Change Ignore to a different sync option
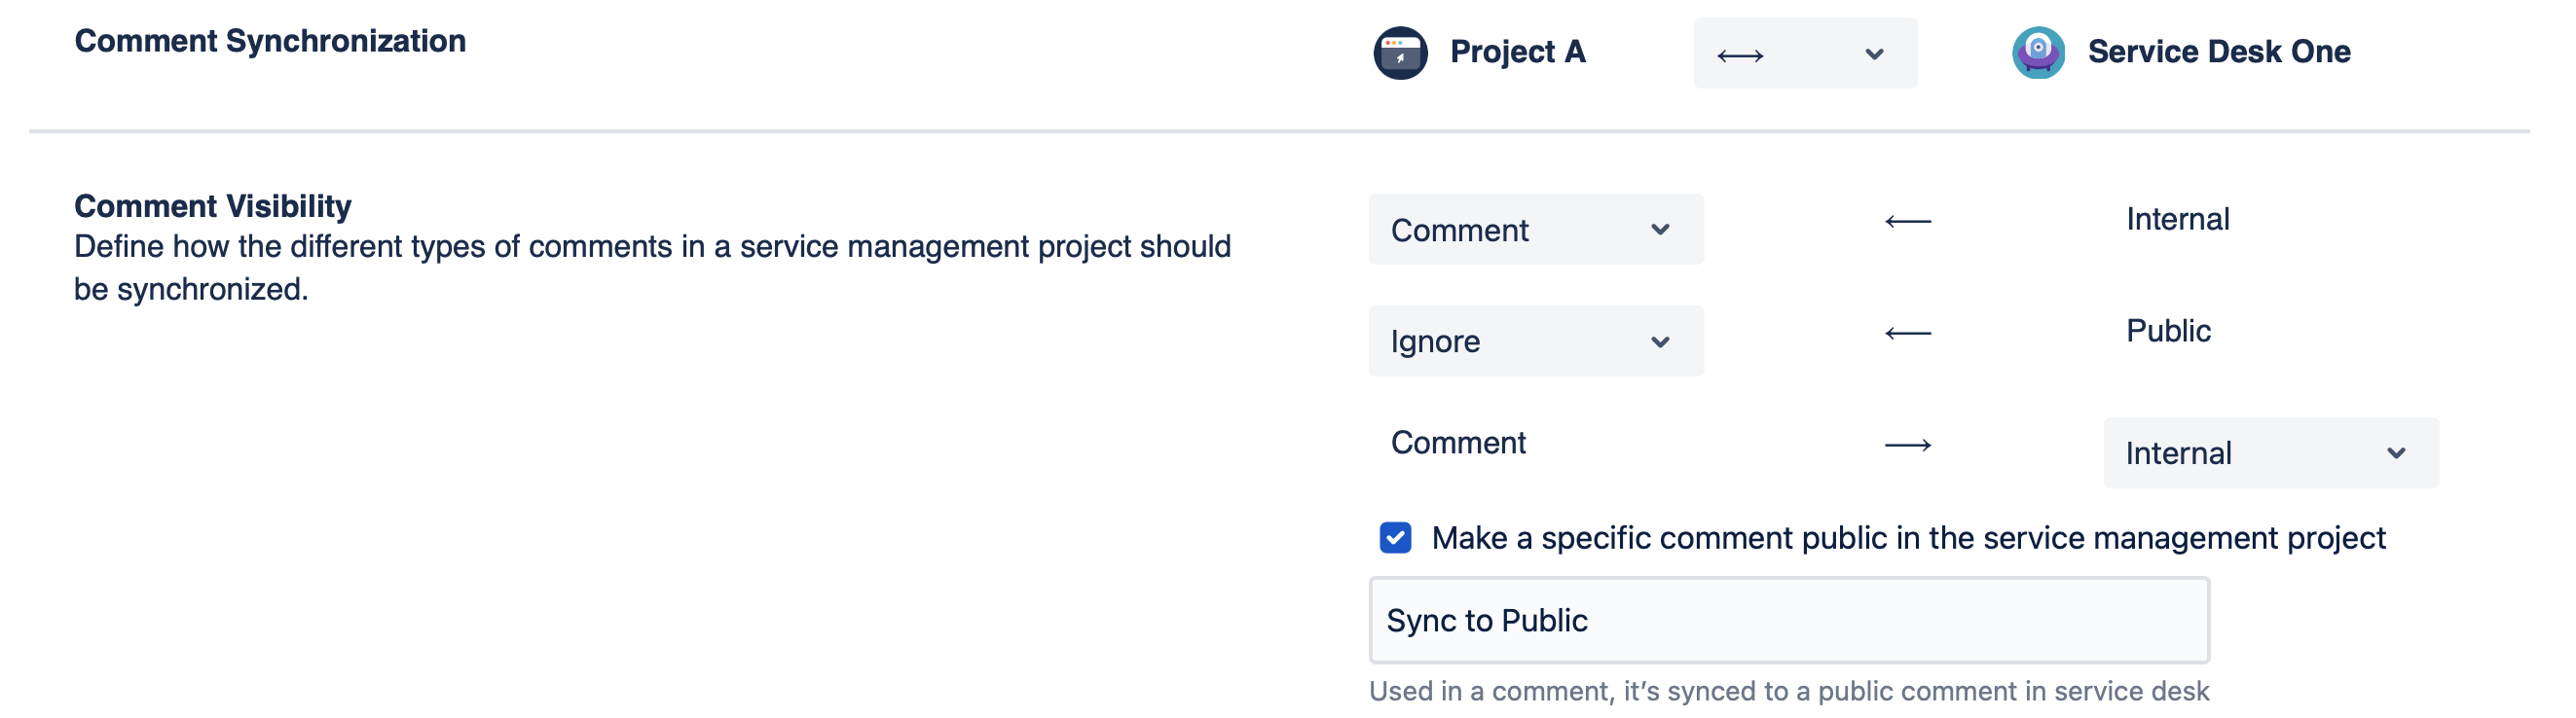The image size is (2576, 718). (1536, 341)
